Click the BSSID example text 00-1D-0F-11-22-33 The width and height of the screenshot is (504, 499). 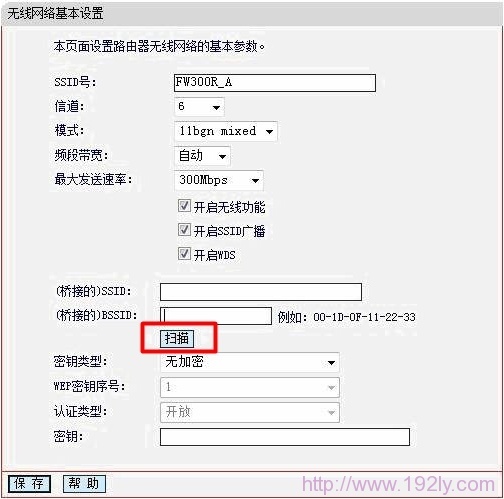click(x=364, y=317)
